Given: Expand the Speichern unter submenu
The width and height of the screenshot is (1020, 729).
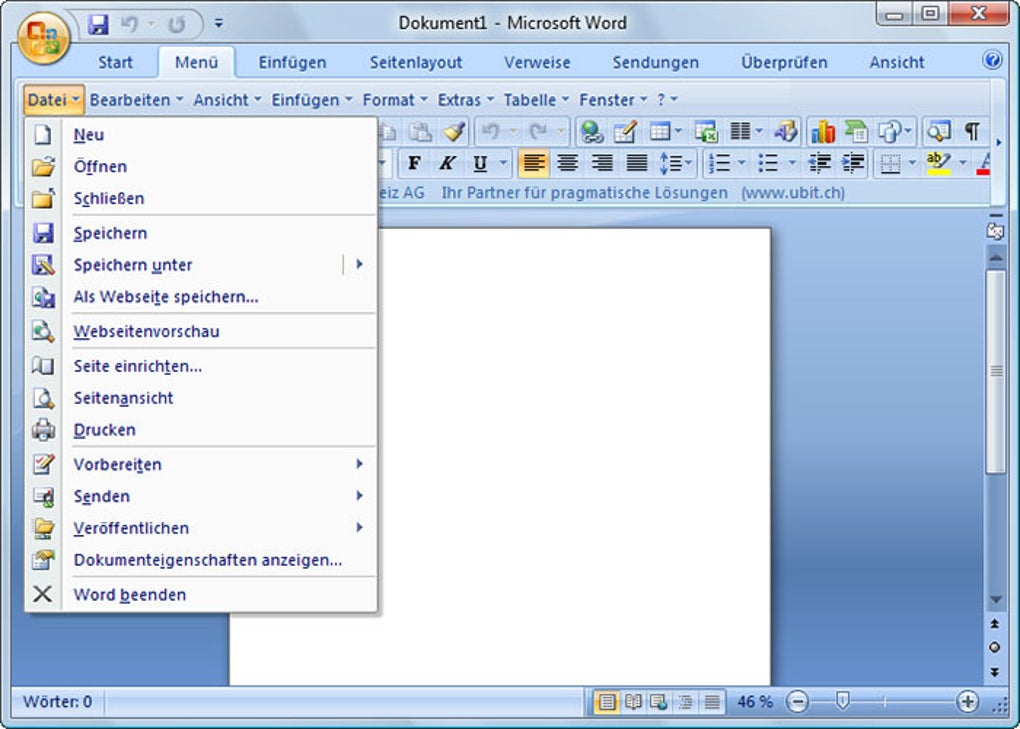Looking at the screenshot, I should pyautogui.click(x=360, y=265).
